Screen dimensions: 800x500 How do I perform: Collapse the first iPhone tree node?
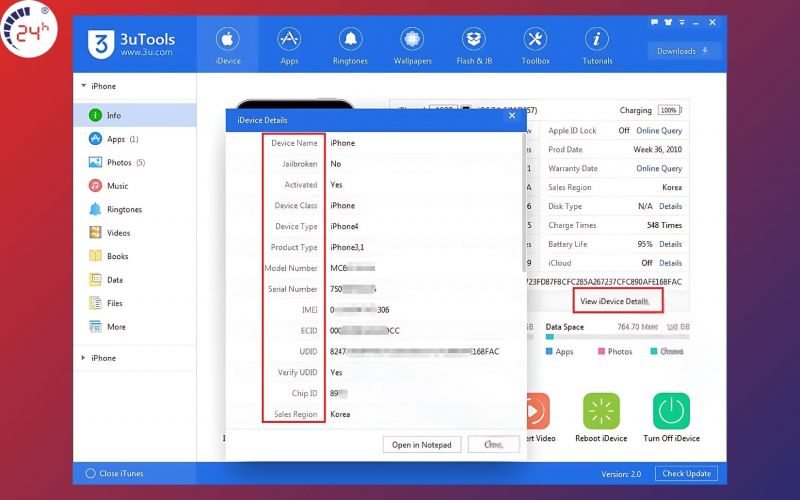coord(83,86)
